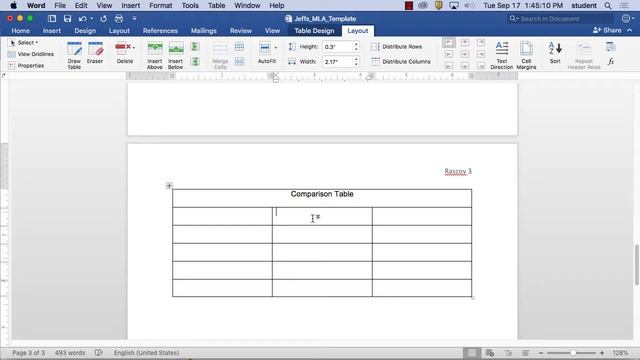Expand the Delete dropdown arrow

(134, 47)
